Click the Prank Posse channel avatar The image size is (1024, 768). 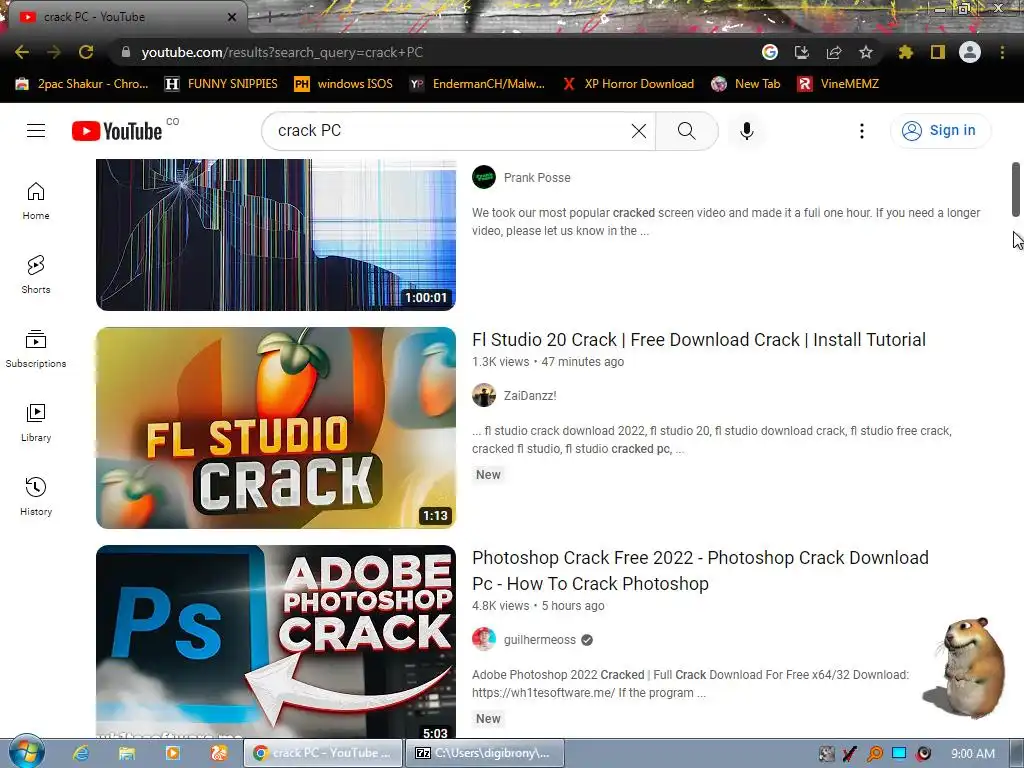click(484, 177)
